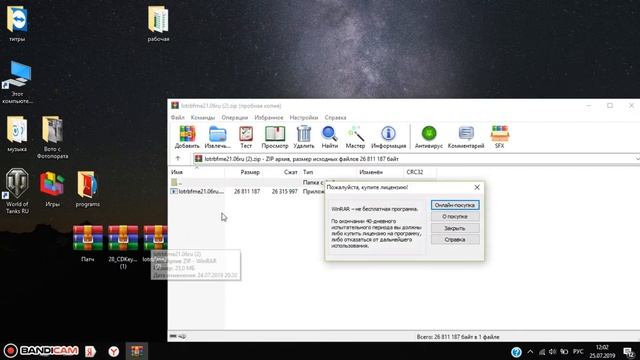640x360 pixels.
Task: Click the Найти magnifier icon
Action: (x=329, y=137)
